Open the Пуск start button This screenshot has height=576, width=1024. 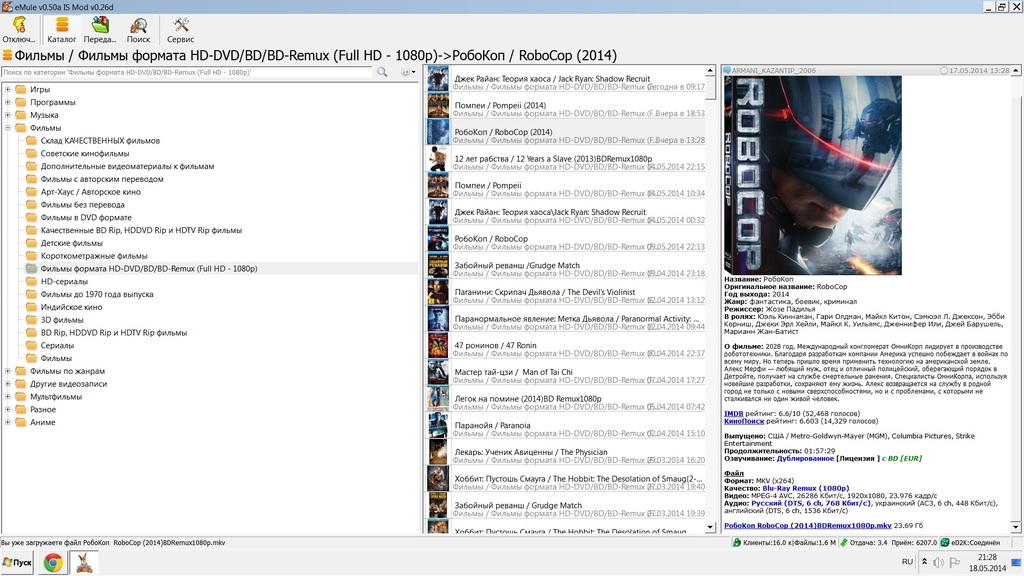pyautogui.click(x=18, y=562)
